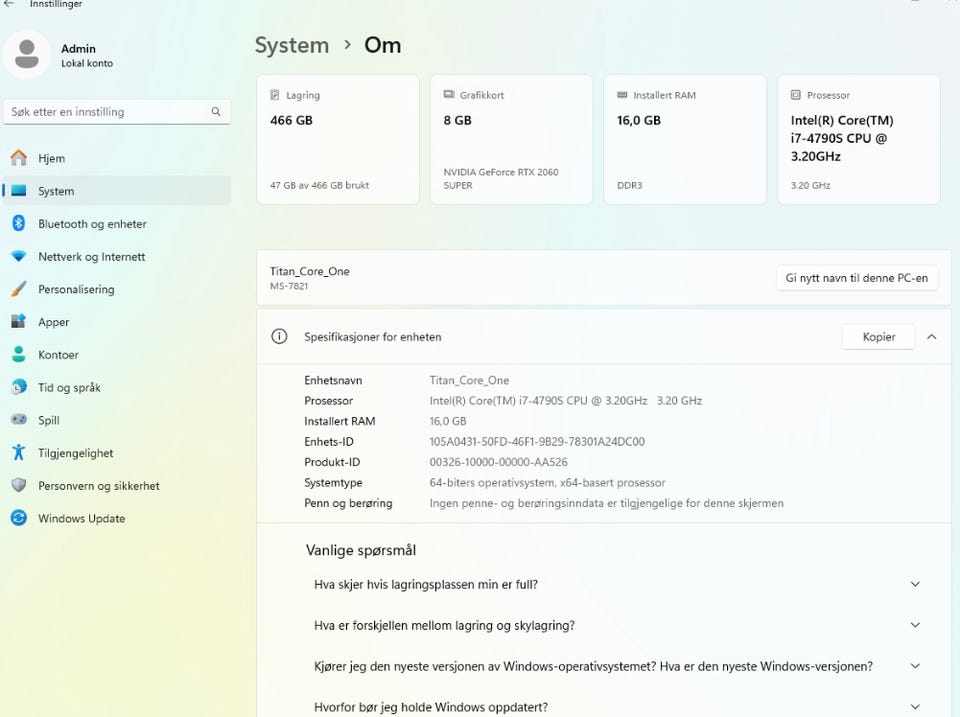The width and height of the screenshot is (960, 717).
Task: Click the System monitor icon in sidebar
Action: point(19,190)
